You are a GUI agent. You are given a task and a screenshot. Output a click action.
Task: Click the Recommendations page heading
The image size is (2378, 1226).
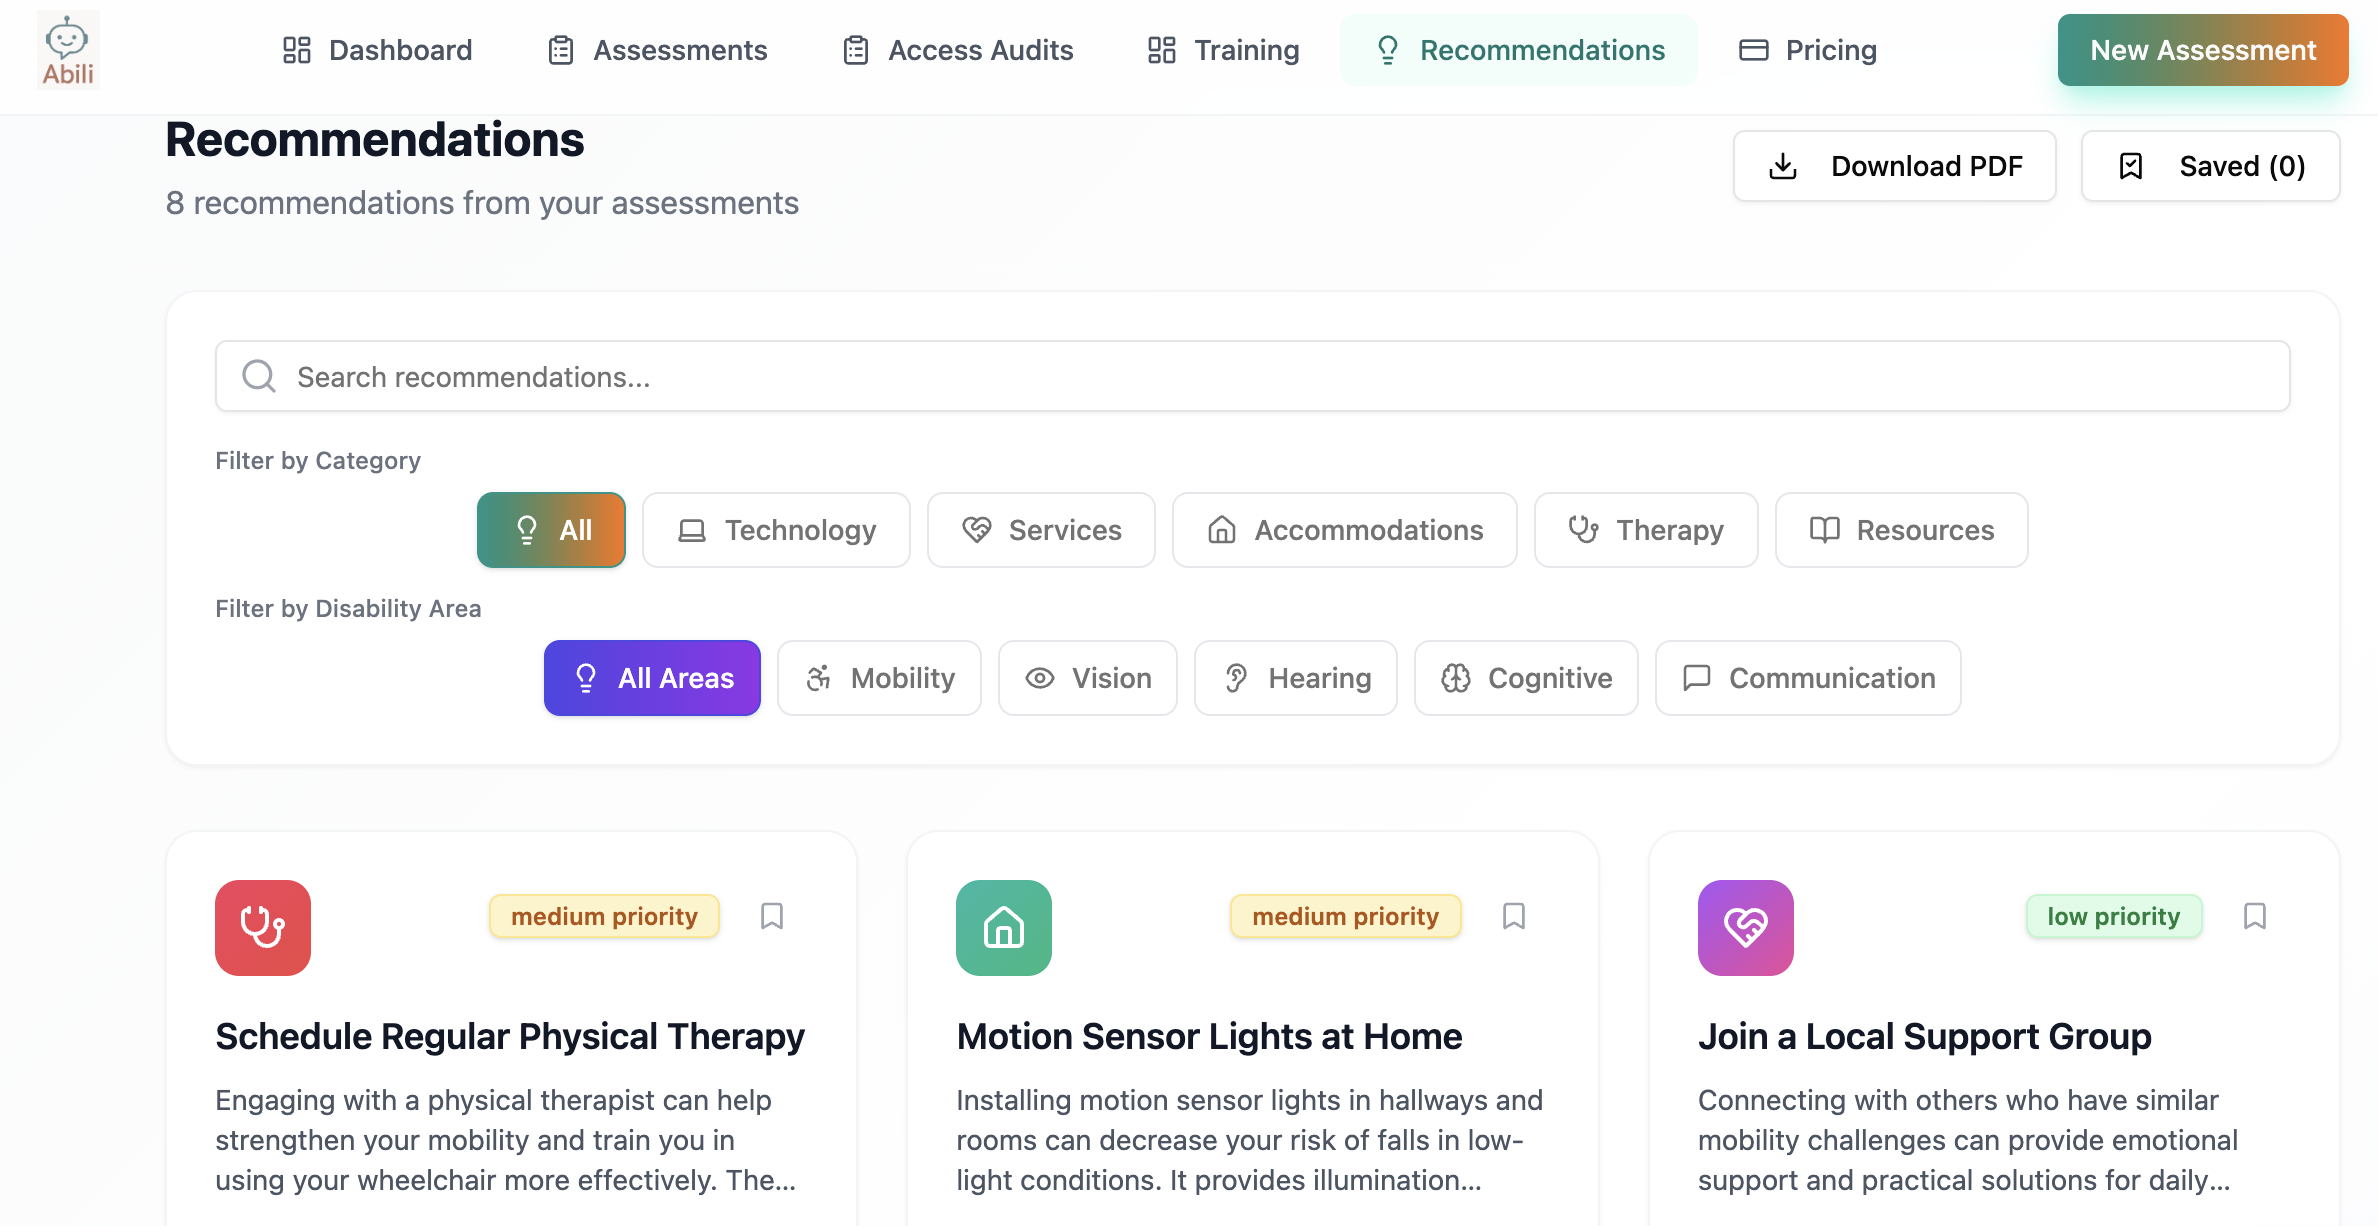pyautogui.click(x=375, y=140)
